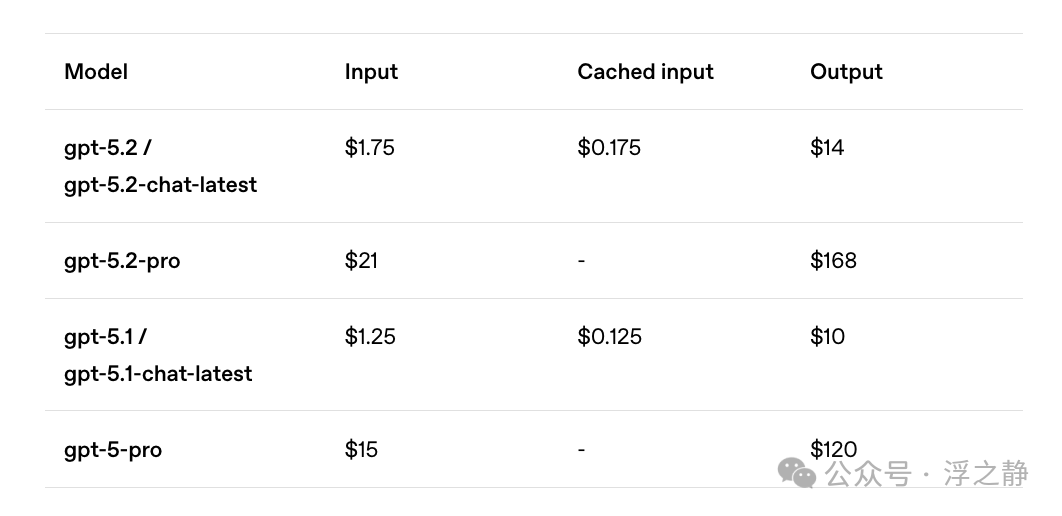Click the 公众号 · 浮之静 watermark text
The width and height of the screenshot is (1062, 516).
pos(927,473)
